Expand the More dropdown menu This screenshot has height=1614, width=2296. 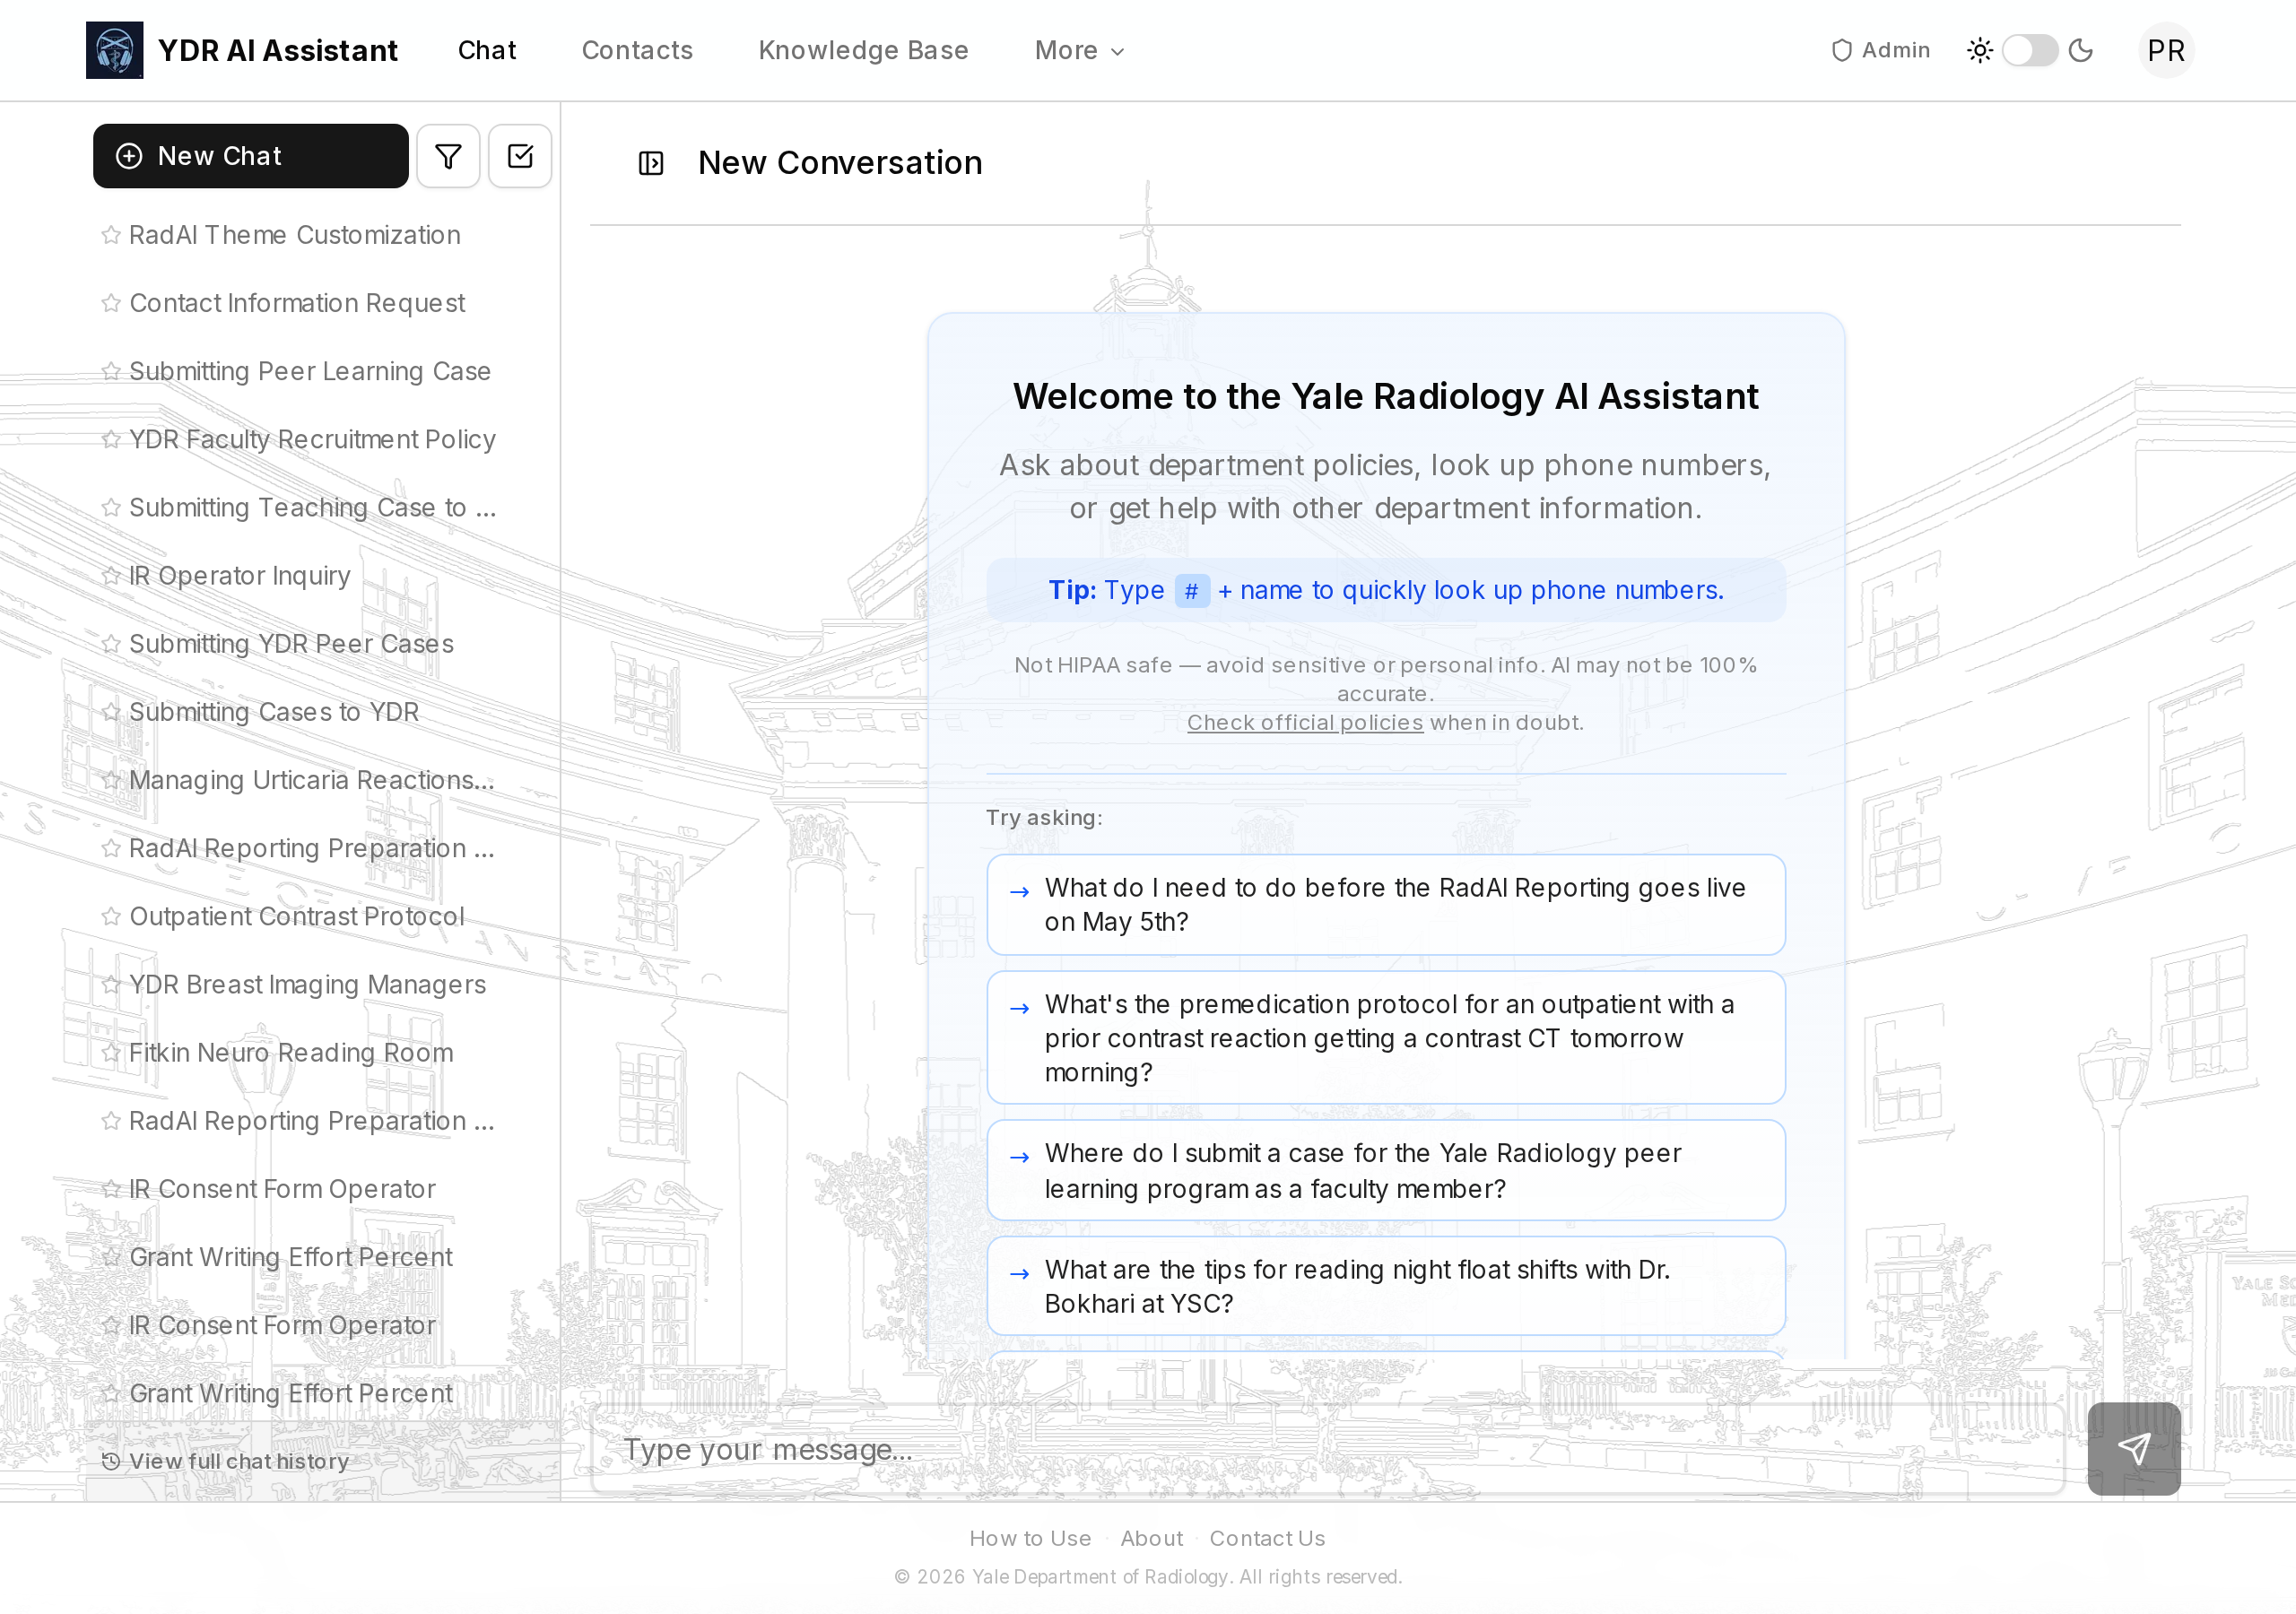(1079, 50)
